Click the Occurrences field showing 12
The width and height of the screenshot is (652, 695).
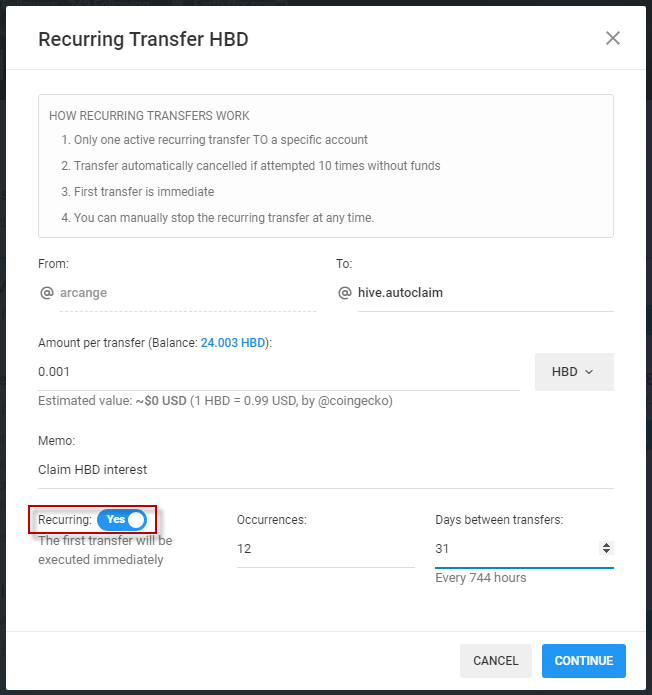(x=326, y=549)
